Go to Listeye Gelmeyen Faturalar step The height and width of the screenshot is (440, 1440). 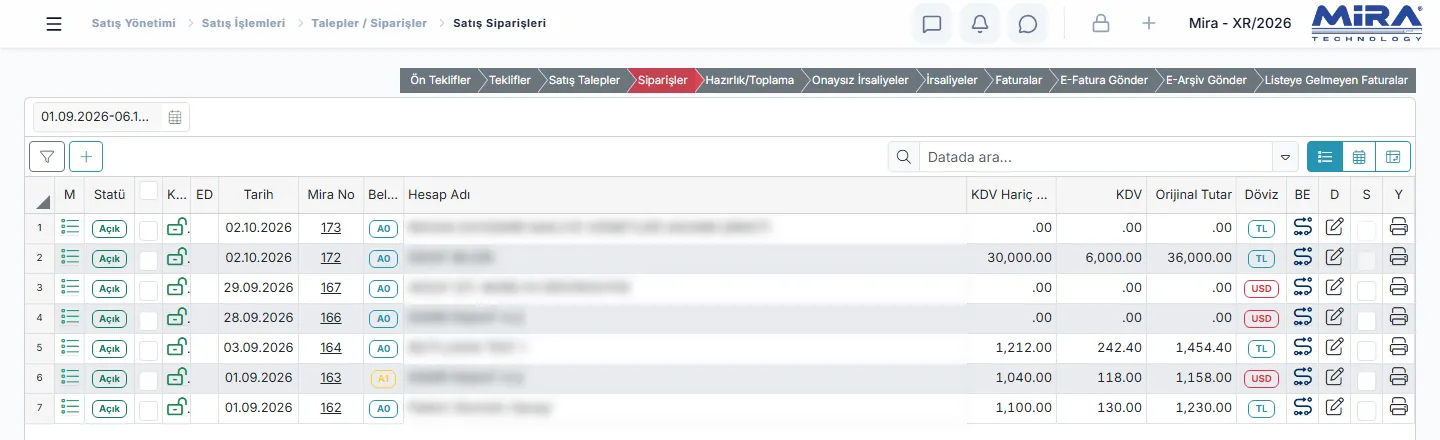pos(1336,80)
